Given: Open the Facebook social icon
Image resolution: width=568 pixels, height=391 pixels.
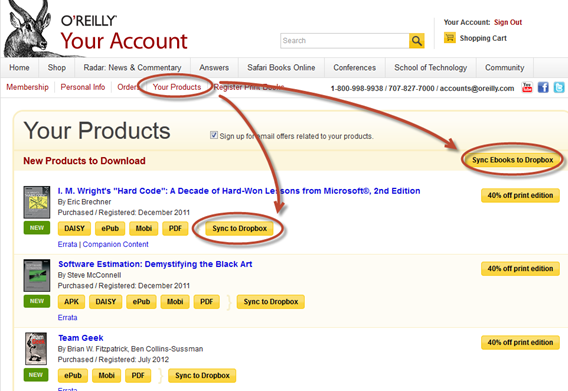Looking at the screenshot, I should click(x=543, y=87).
